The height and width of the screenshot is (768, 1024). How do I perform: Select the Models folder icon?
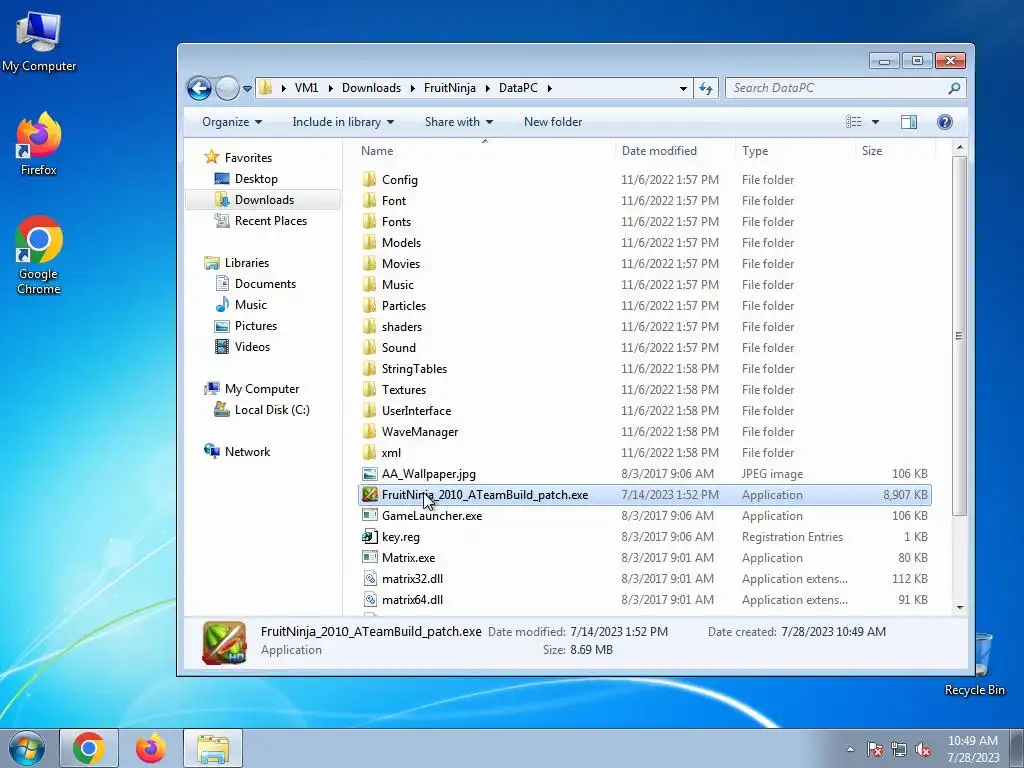(x=370, y=242)
